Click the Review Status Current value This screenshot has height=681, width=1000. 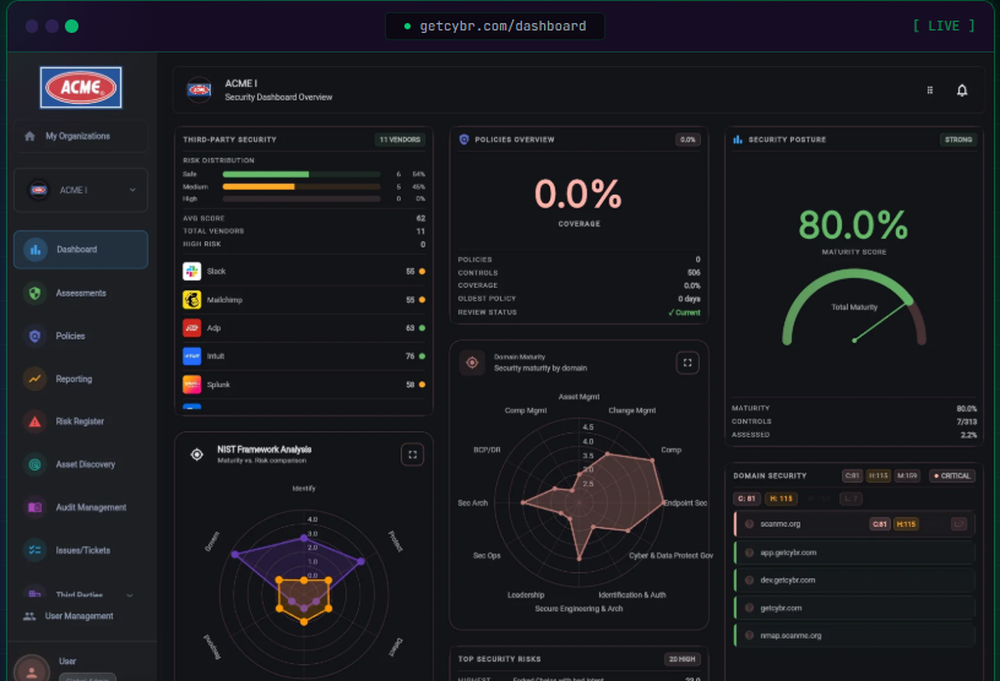tap(684, 312)
